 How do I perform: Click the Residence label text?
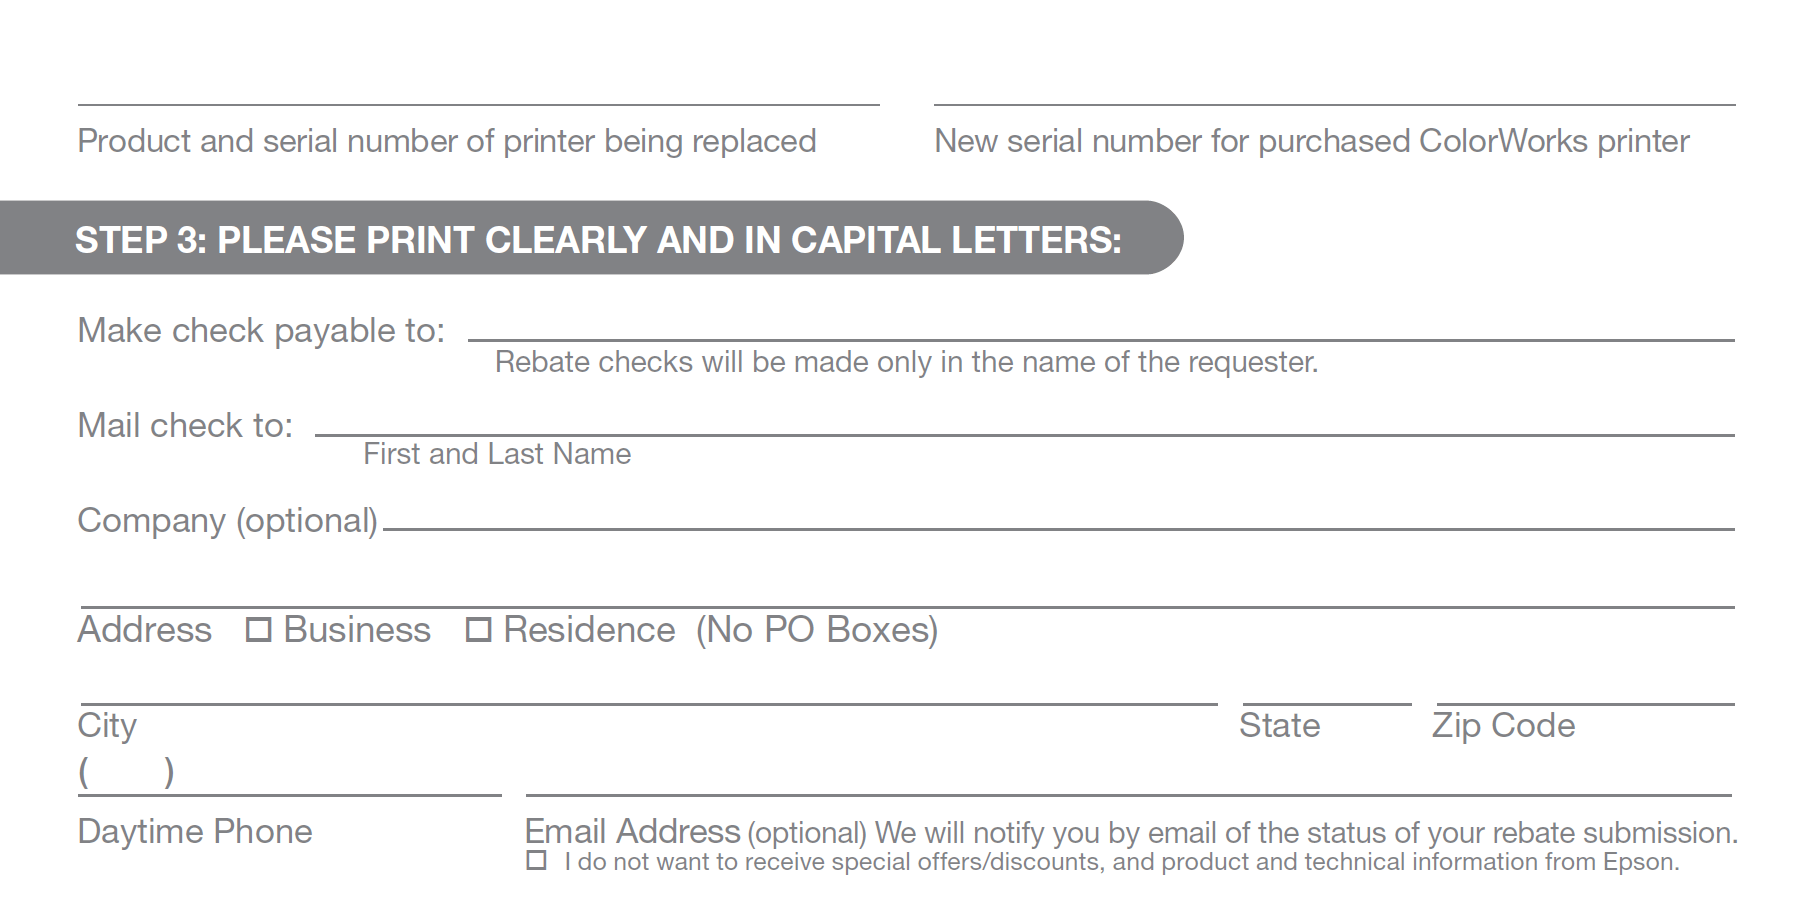pos(589,630)
